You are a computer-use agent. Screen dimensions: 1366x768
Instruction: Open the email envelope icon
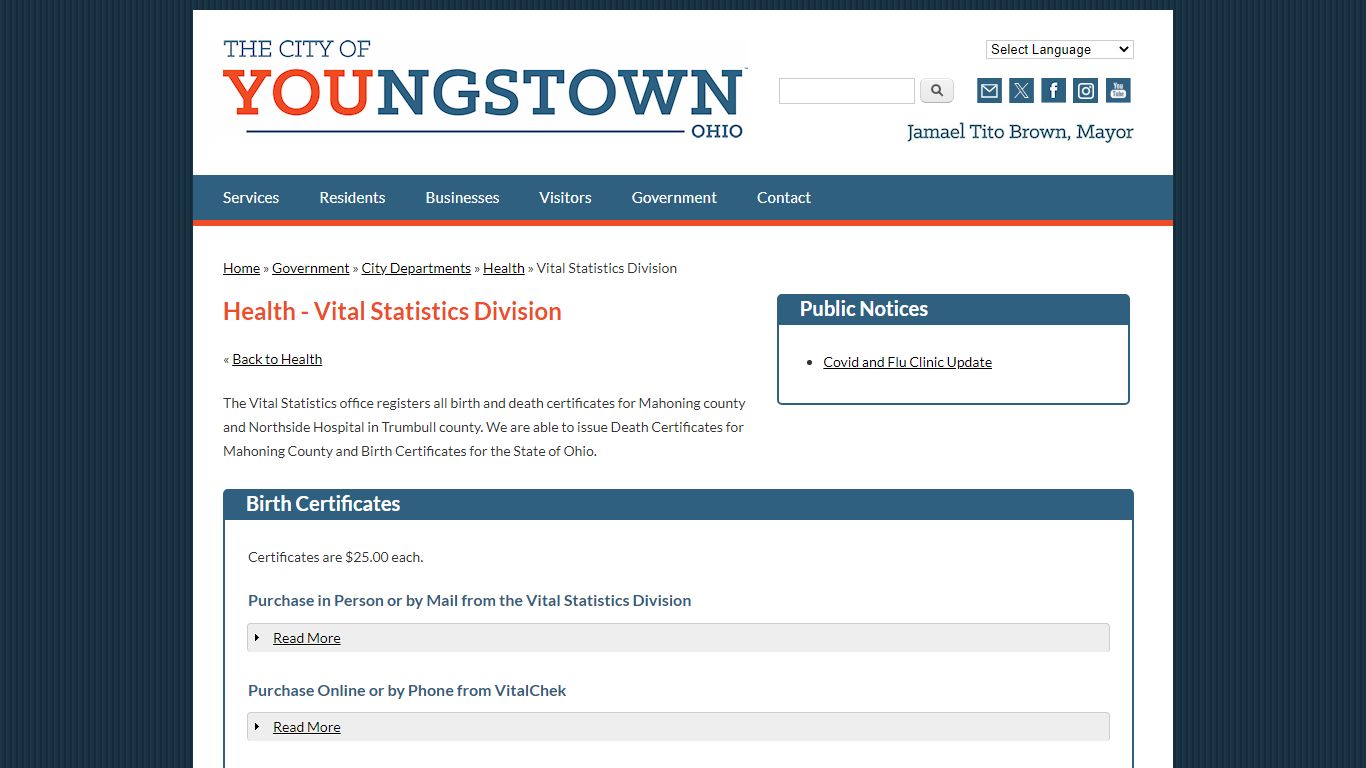point(989,91)
